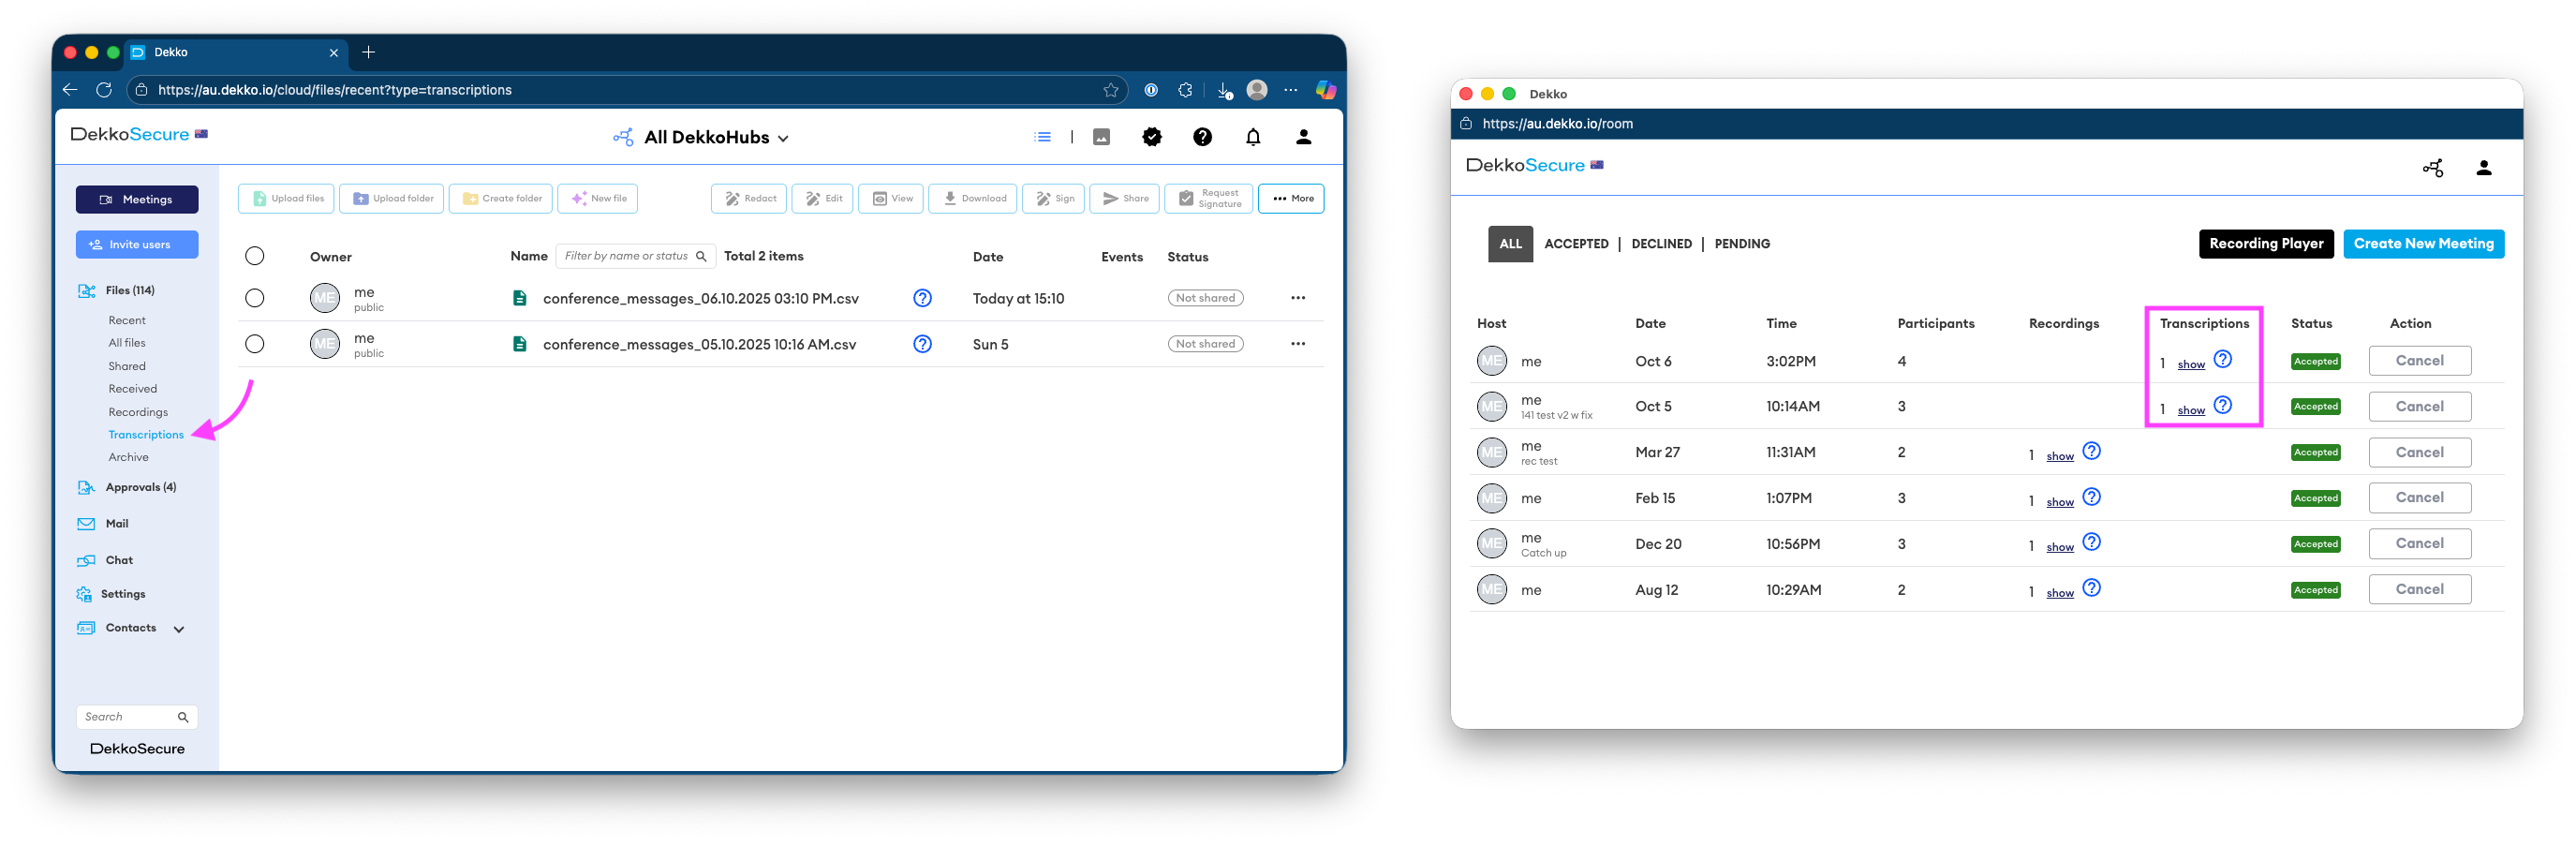Bookmark page with star icon in address bar
This screenshot has height=846, width=2576.
1110,90
